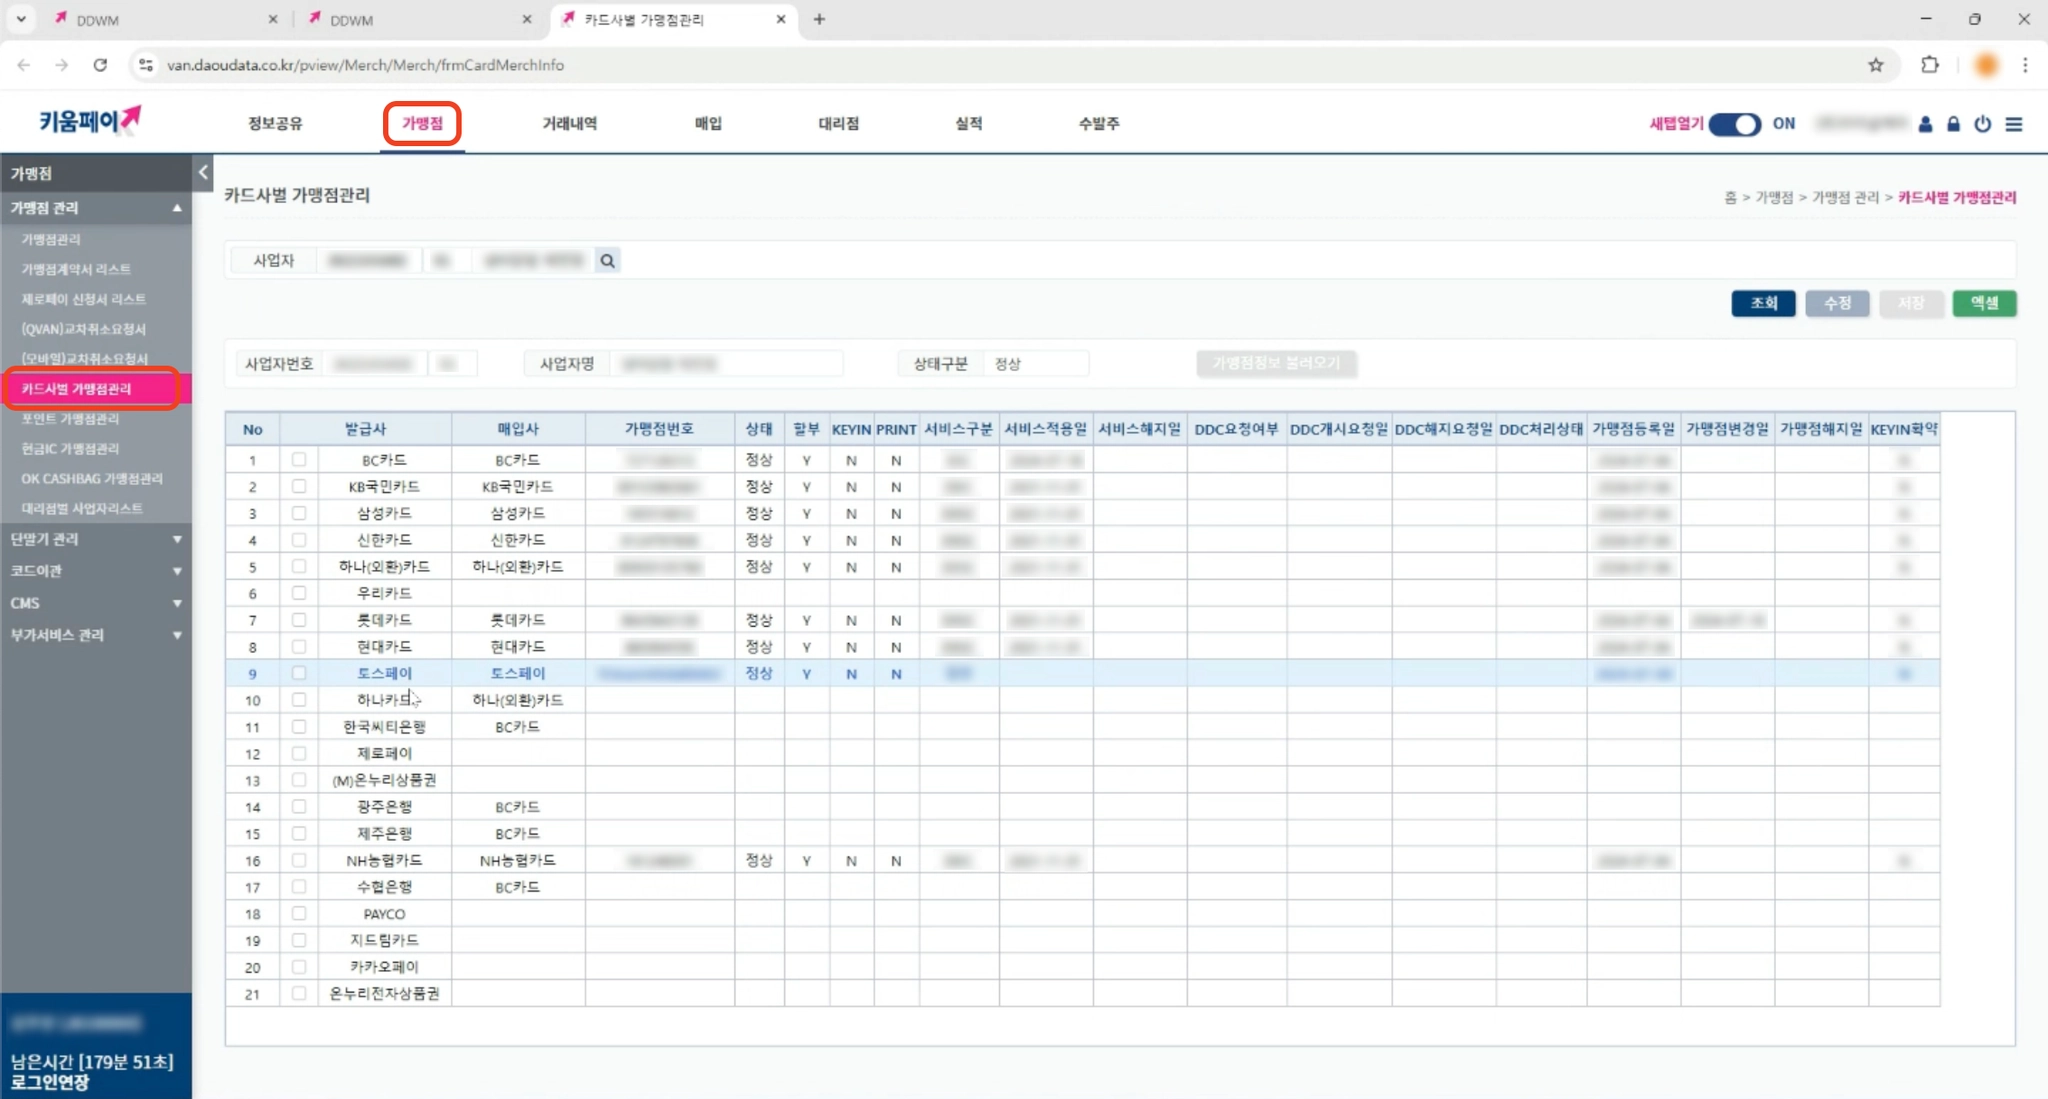Open the 대리점 top menu
This screenshot has height=1099, width=2048.
tap(838, 123)
